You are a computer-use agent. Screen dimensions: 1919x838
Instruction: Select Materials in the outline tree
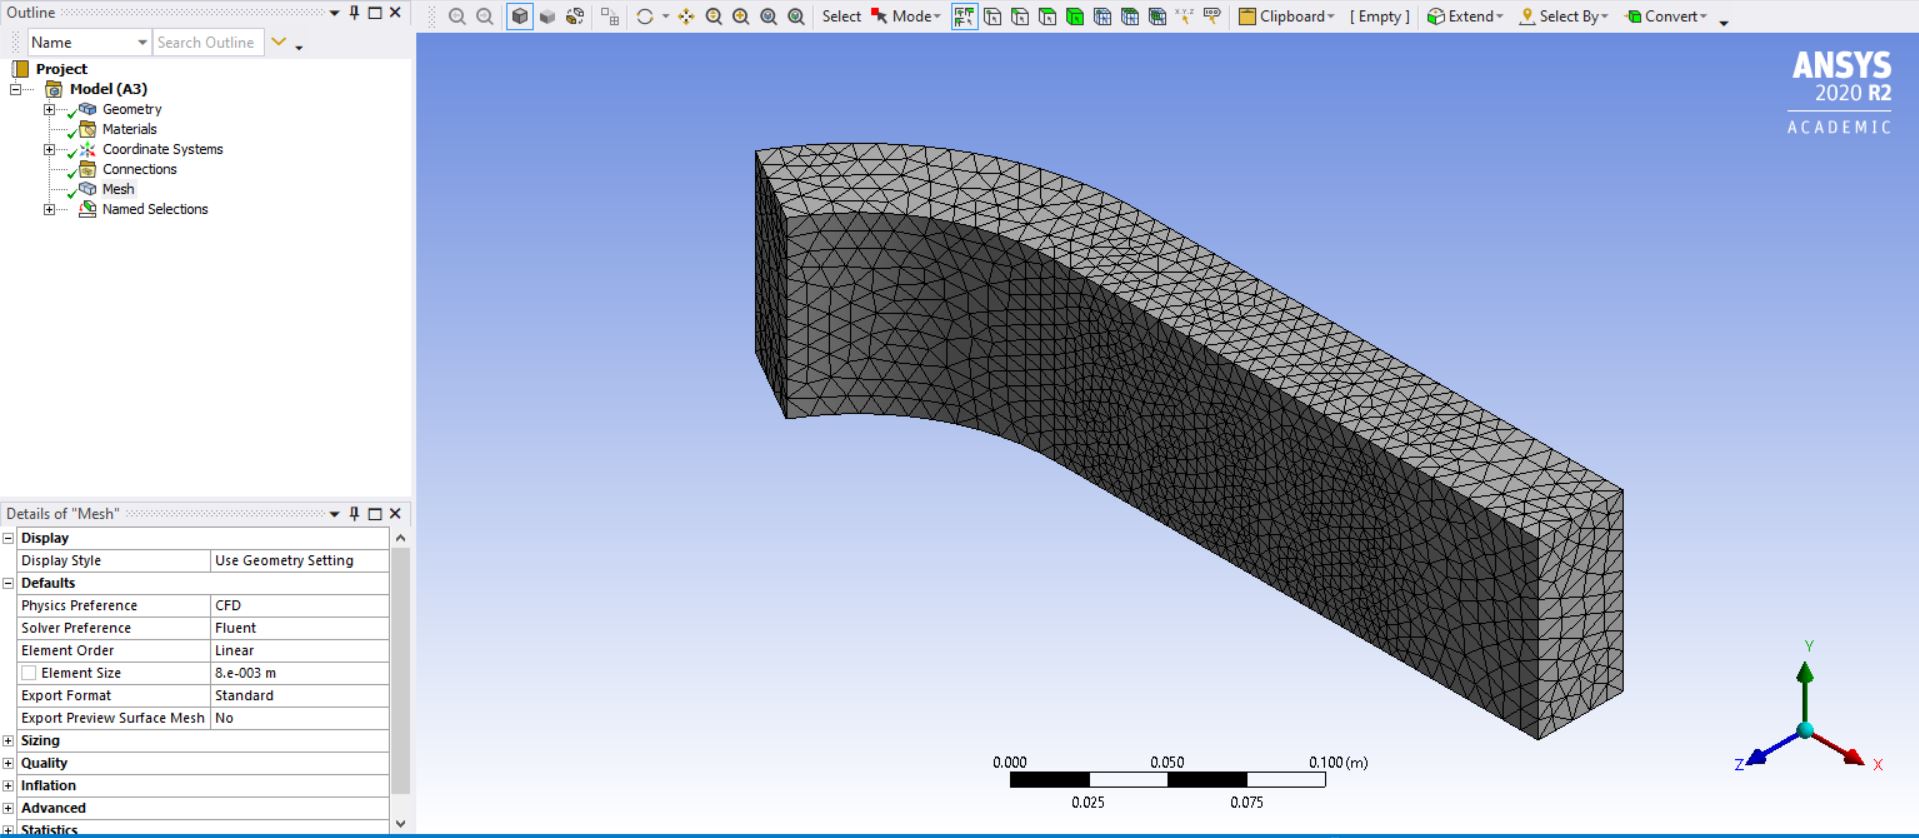129,129
